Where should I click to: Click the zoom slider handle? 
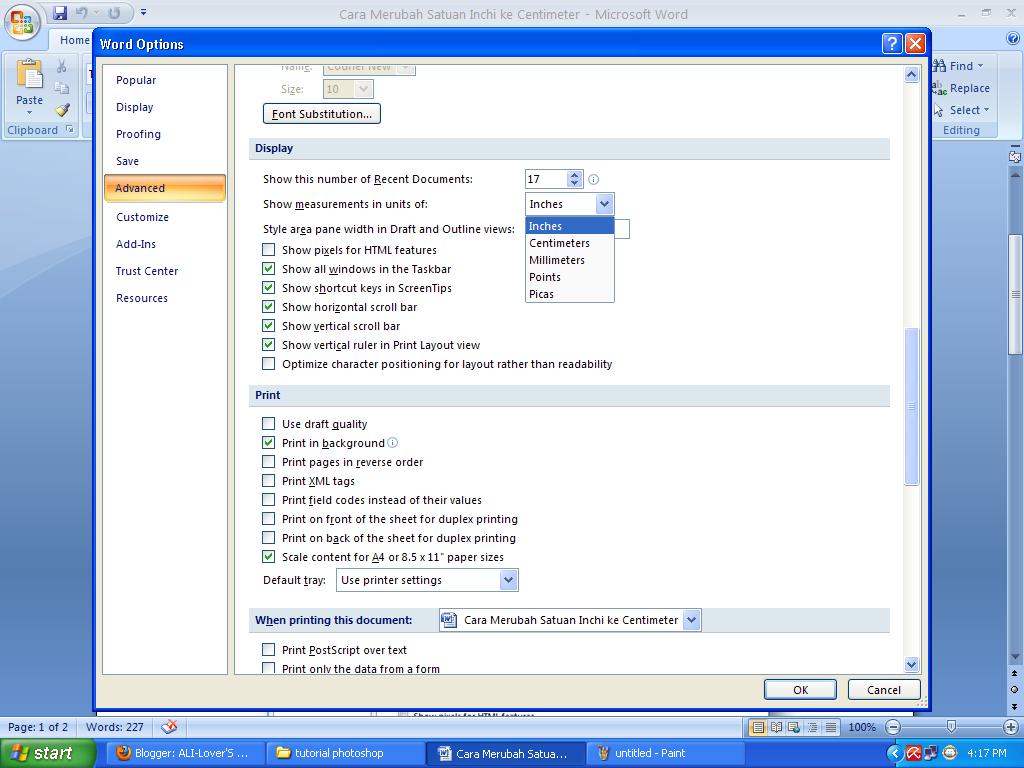952,726
